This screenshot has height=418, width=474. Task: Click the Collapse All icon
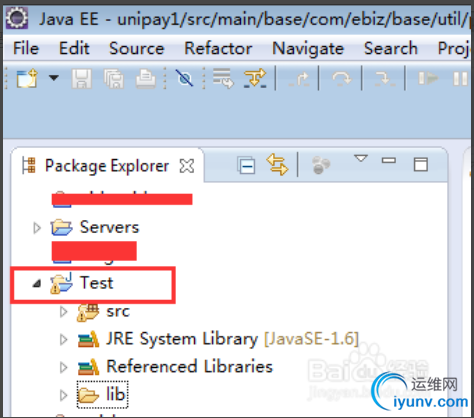point(246,165)
